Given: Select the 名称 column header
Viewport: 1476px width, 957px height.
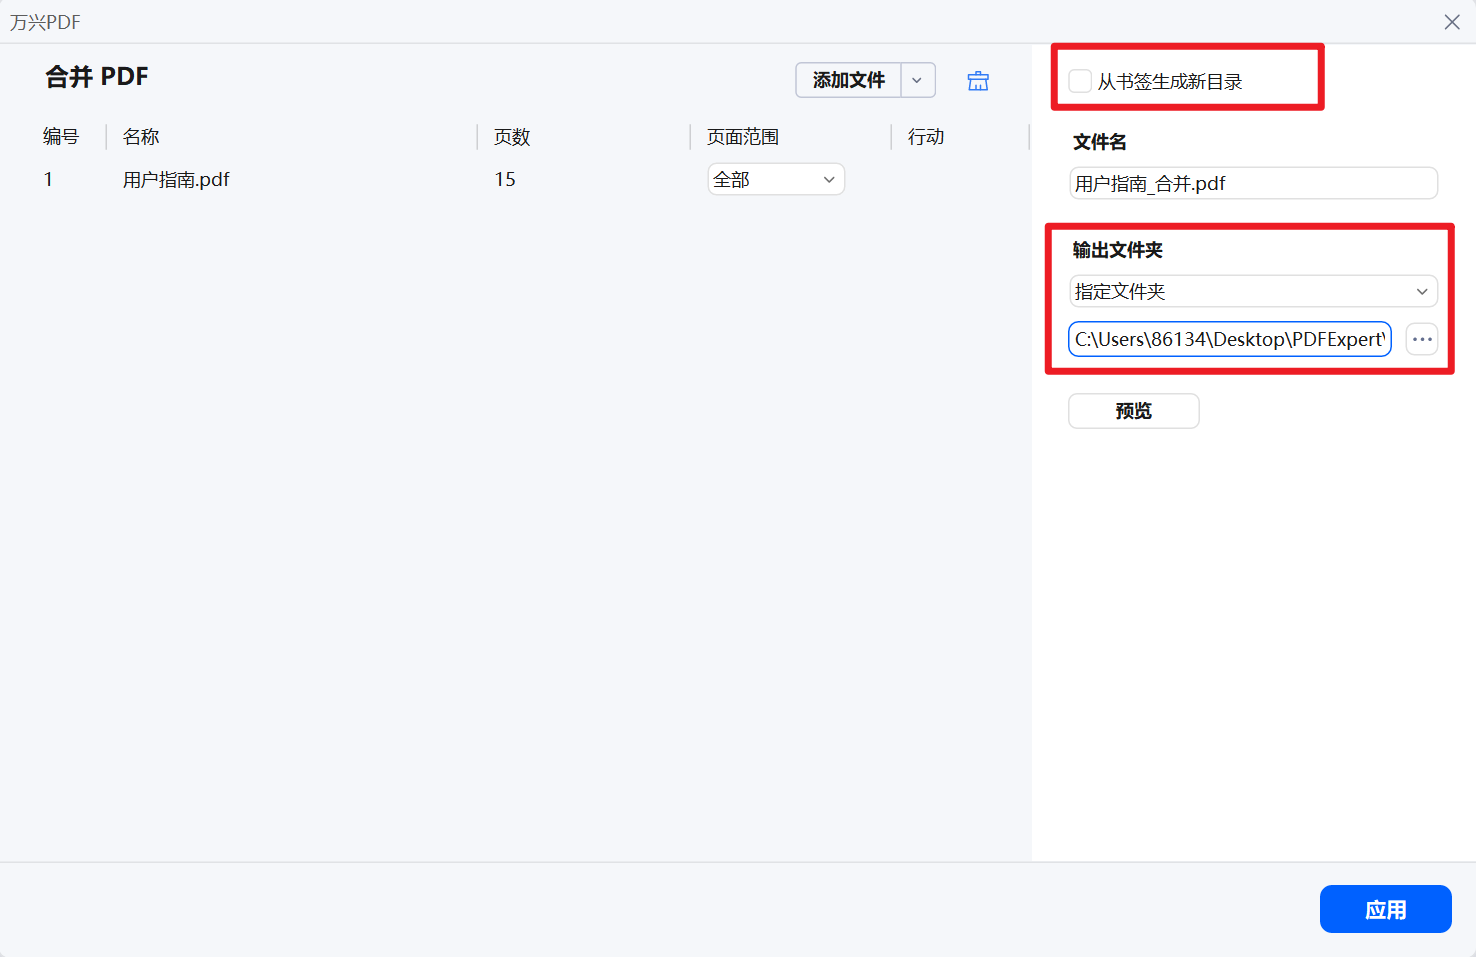Looking at the screenshot, I should pos(140,136).
